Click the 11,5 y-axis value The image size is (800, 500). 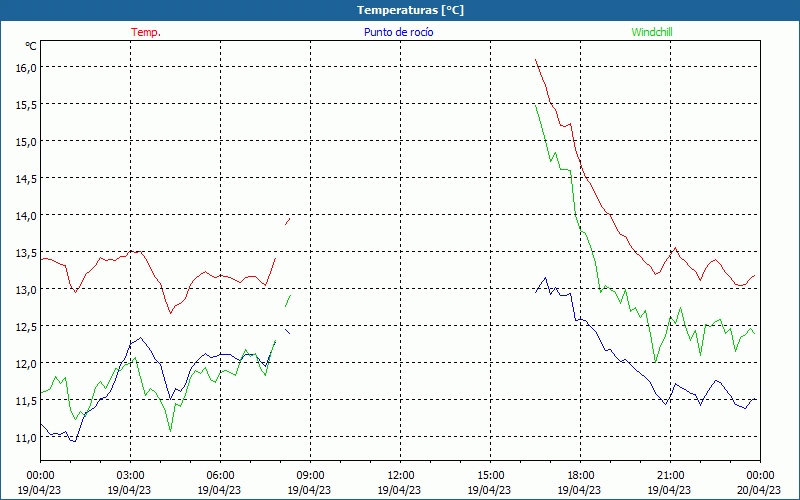click(26, 401)
